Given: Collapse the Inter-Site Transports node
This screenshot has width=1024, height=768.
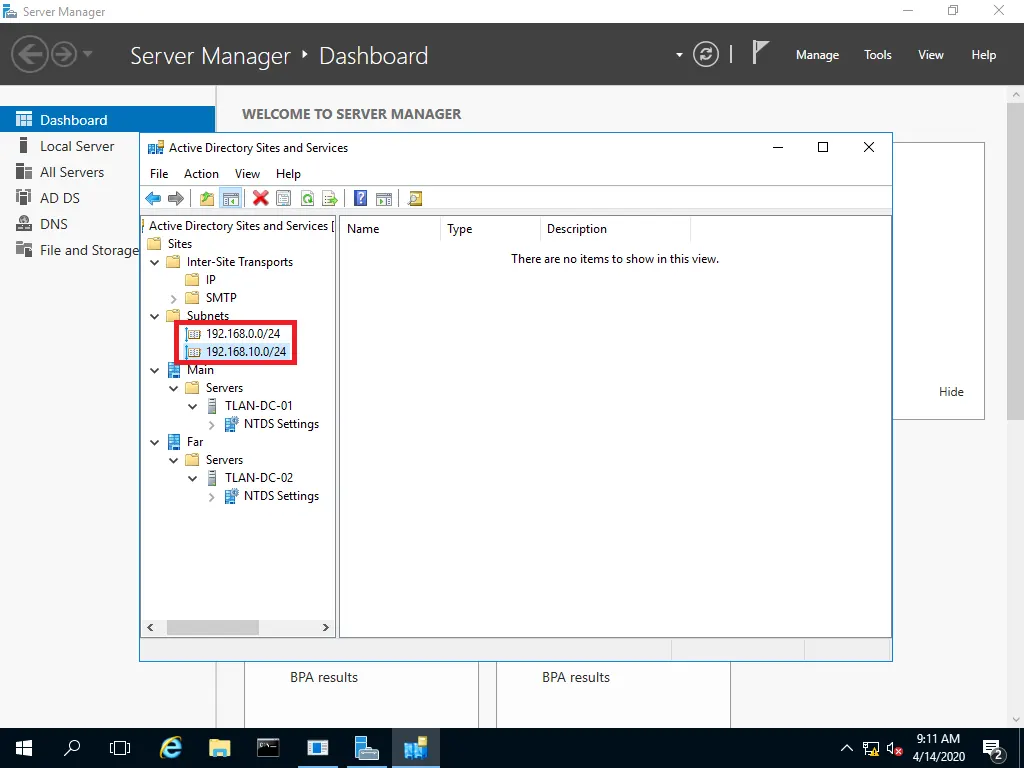Looking at the screenshot, I should [x=155, y=263].
